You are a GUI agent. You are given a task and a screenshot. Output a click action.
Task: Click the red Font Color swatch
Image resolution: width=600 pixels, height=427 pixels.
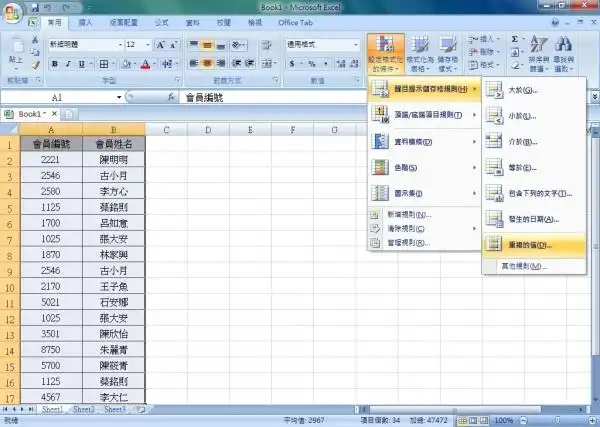(x=145, y=64)
